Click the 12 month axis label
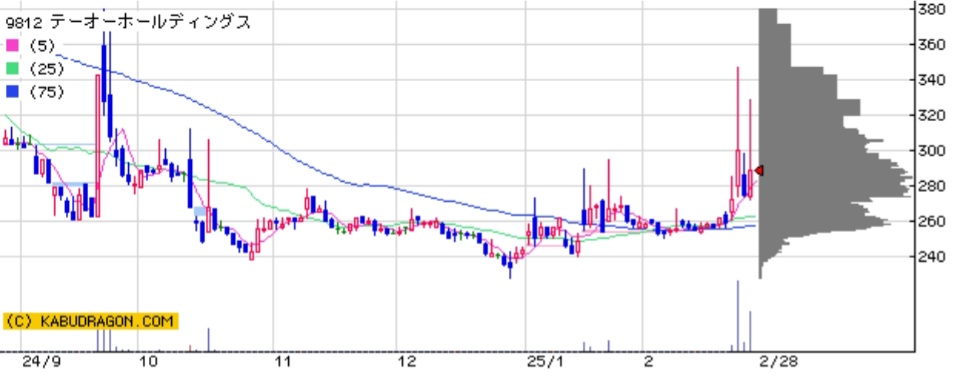The height and width of the screenshot is (390, 973). tap(407, 362)
